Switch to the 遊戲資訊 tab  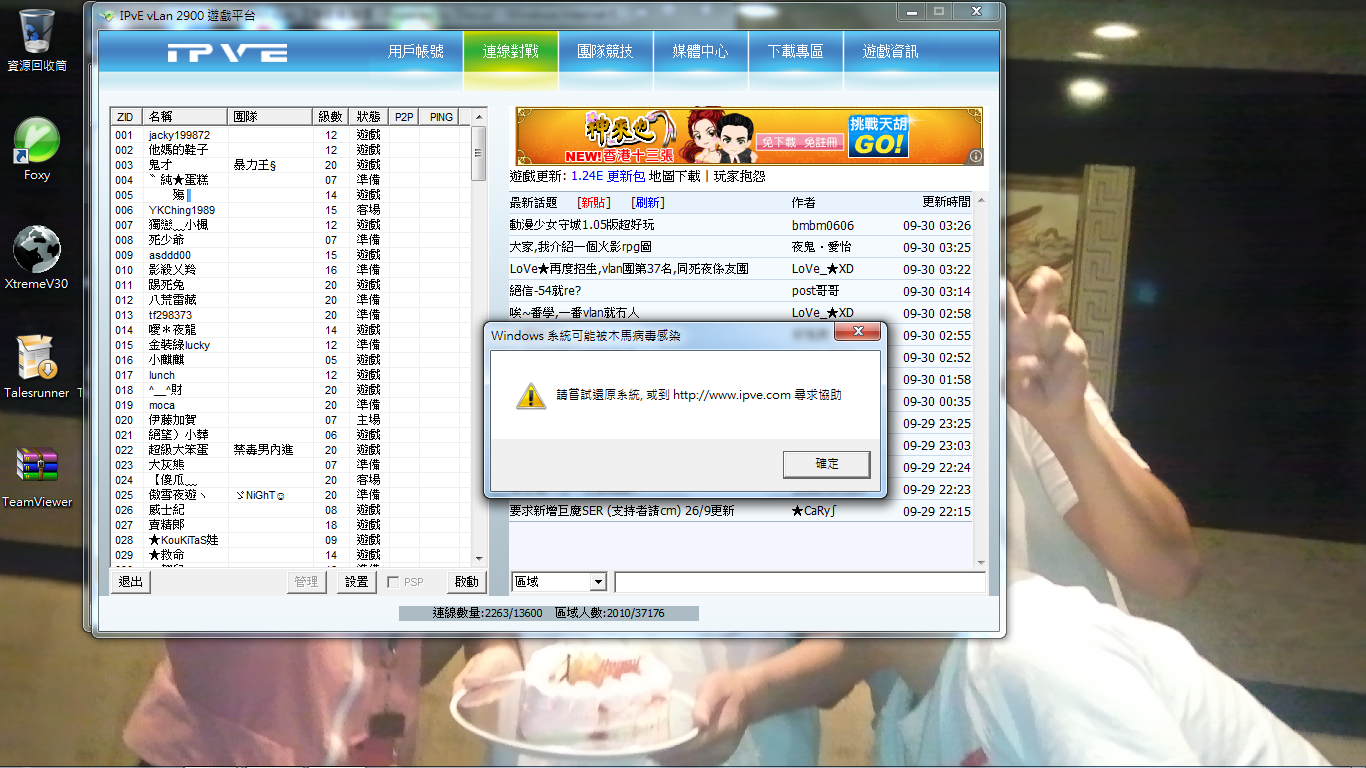click(x=890, y=52)
